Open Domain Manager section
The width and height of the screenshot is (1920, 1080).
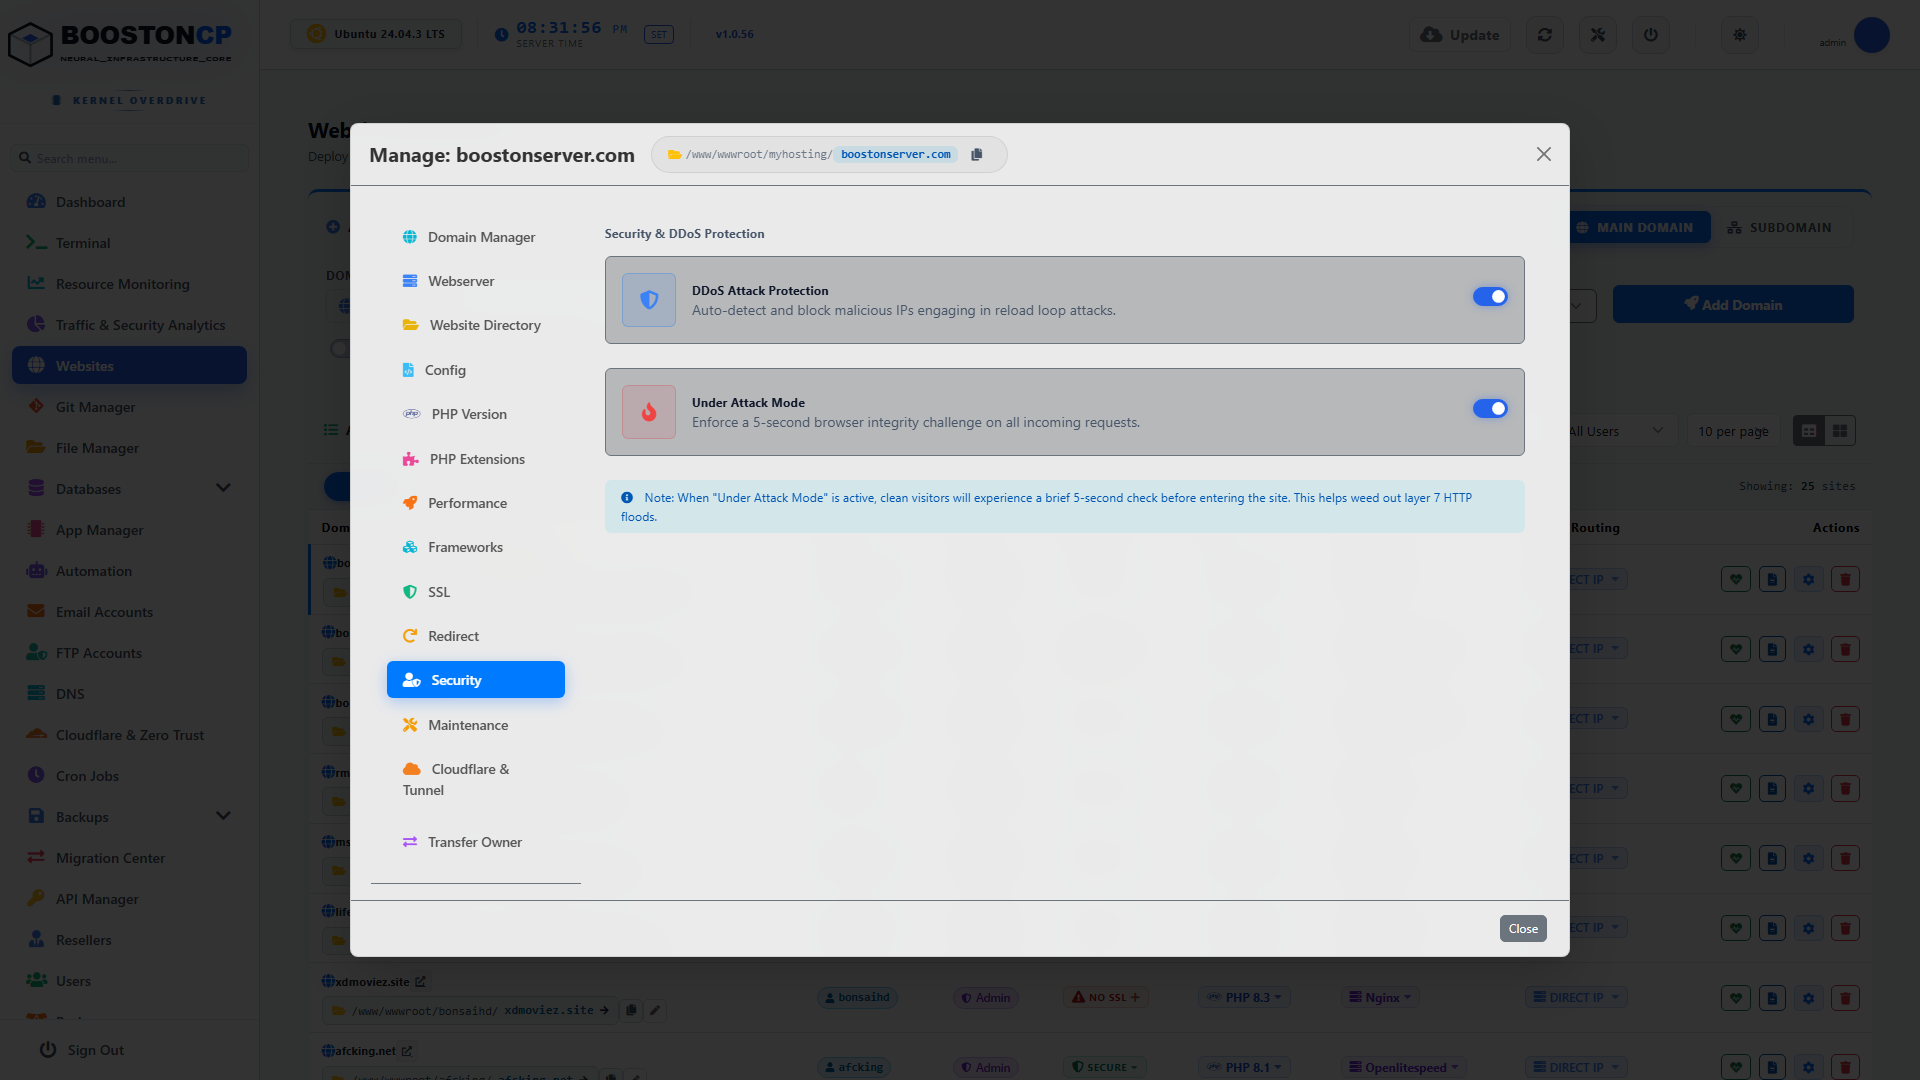[476, 237]
